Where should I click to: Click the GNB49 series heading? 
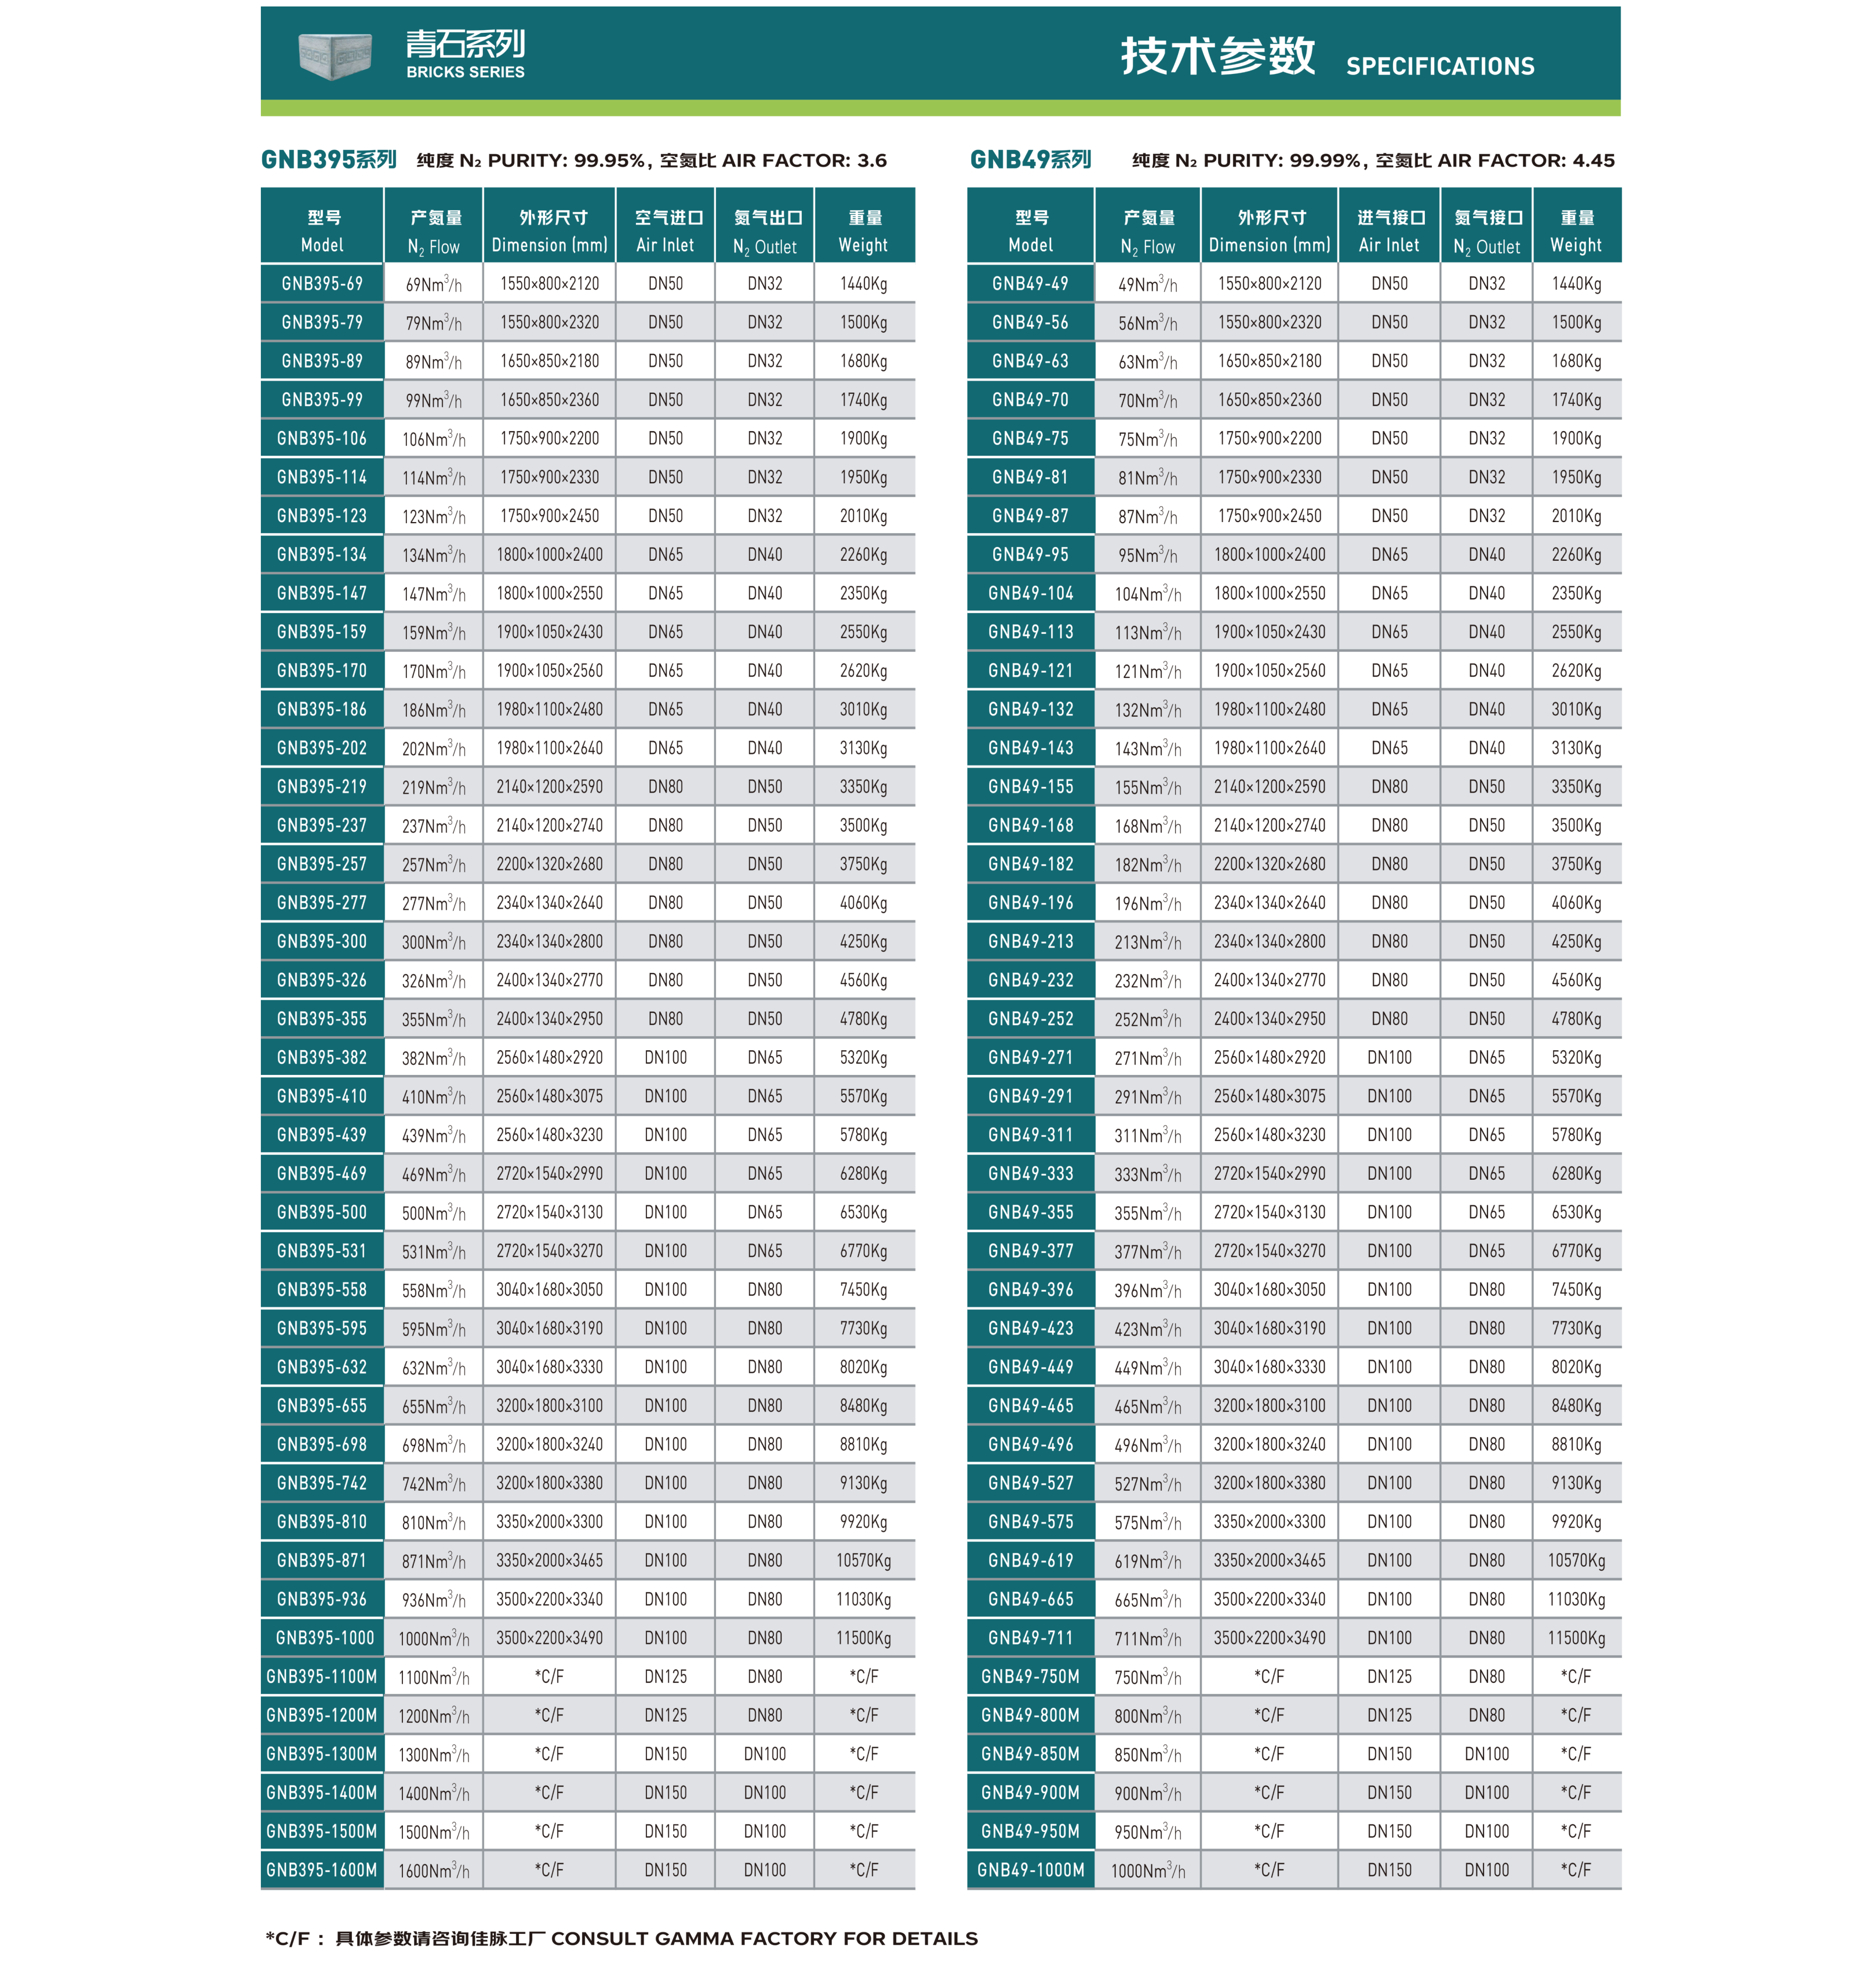(1030, 160)
